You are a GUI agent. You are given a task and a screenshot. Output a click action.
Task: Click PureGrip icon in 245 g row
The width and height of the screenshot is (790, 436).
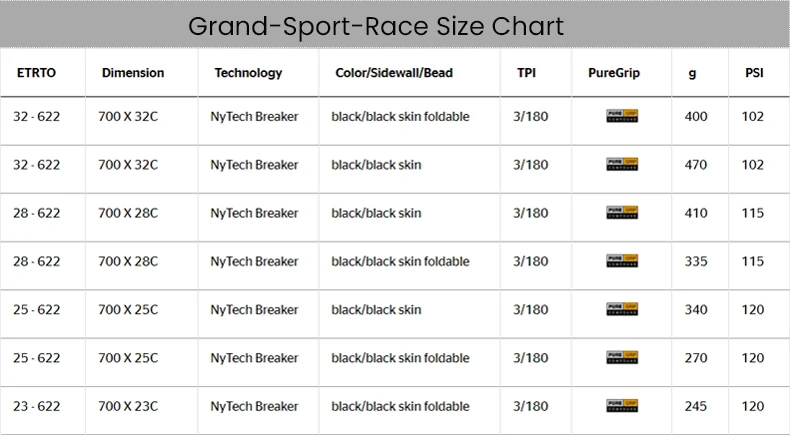622,406
